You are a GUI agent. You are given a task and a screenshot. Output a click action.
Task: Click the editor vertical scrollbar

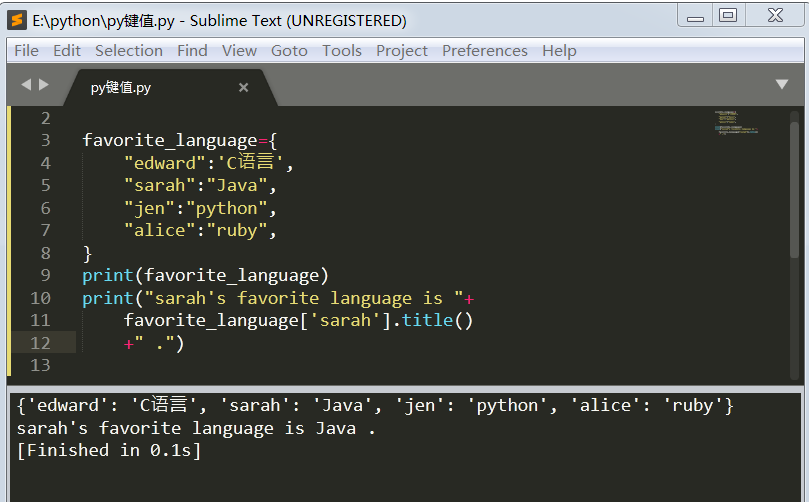pos(795,190)
